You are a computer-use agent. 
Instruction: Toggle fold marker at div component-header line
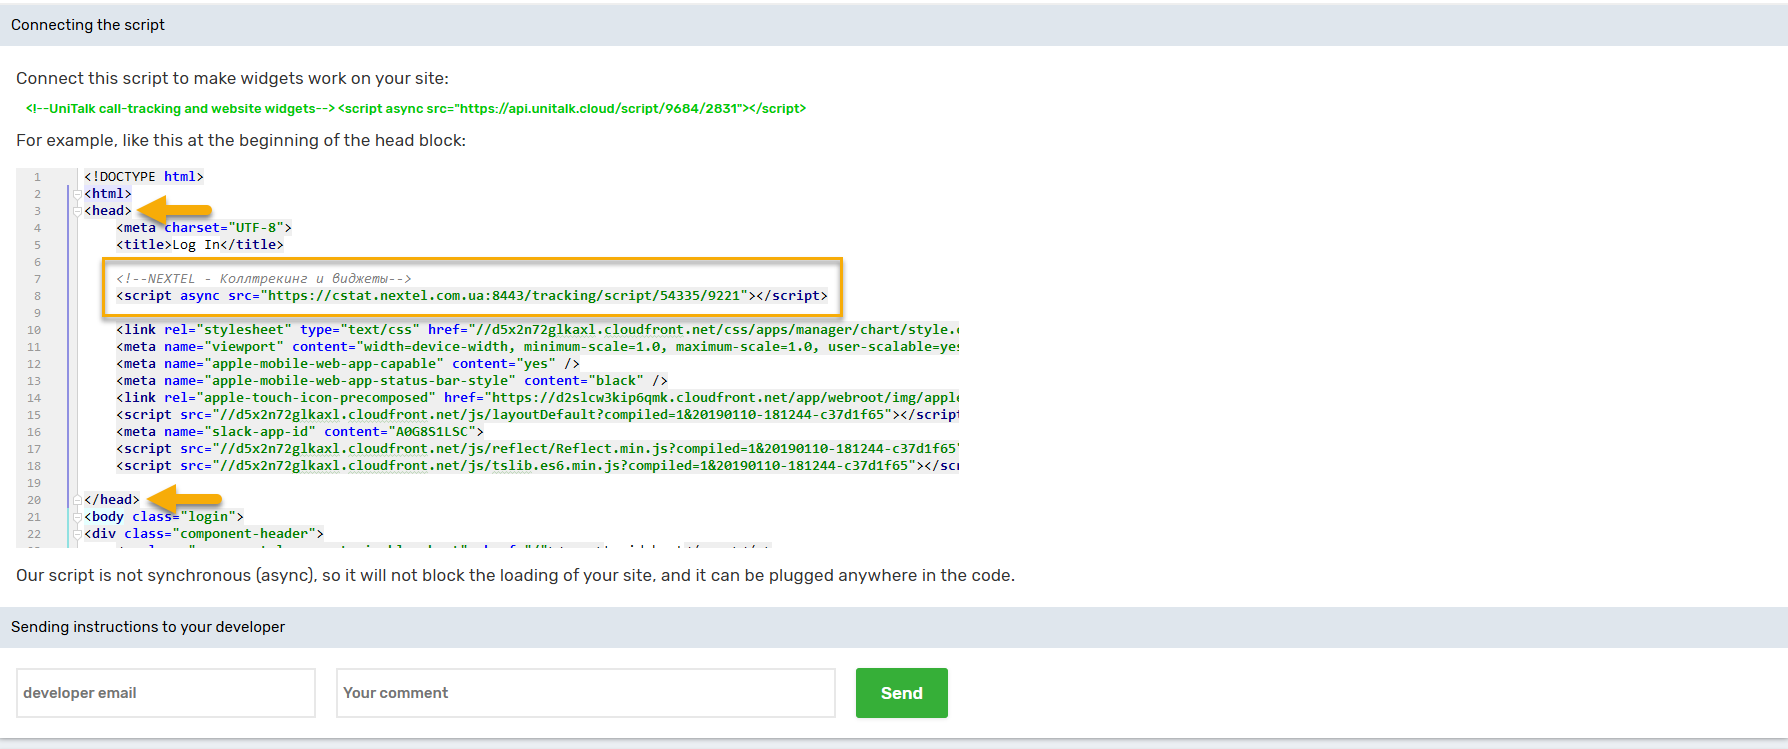(77, 534)
